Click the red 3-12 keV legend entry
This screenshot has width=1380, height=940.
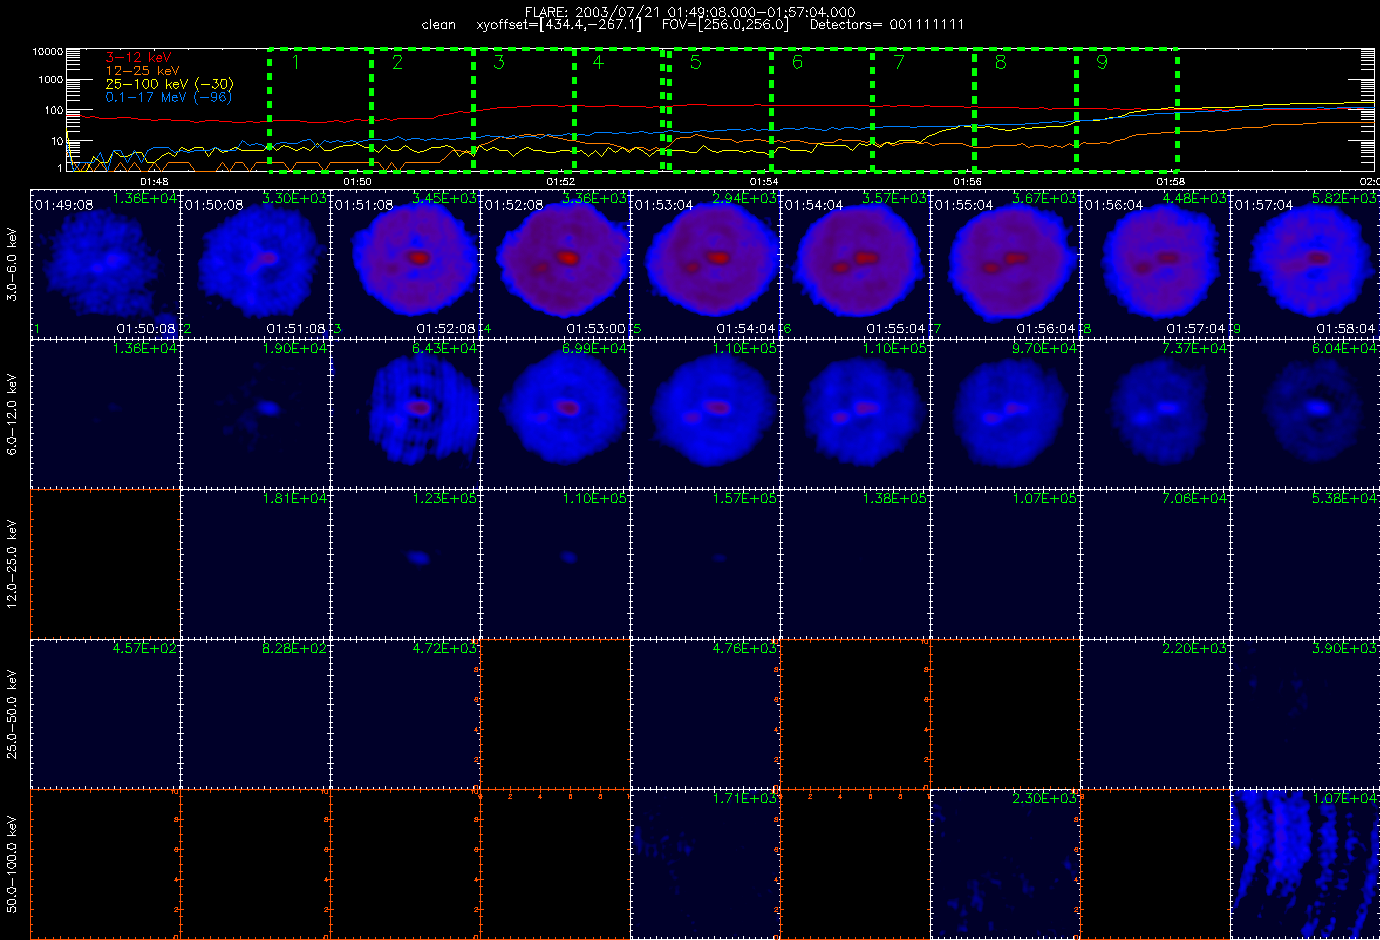(138, 58)
